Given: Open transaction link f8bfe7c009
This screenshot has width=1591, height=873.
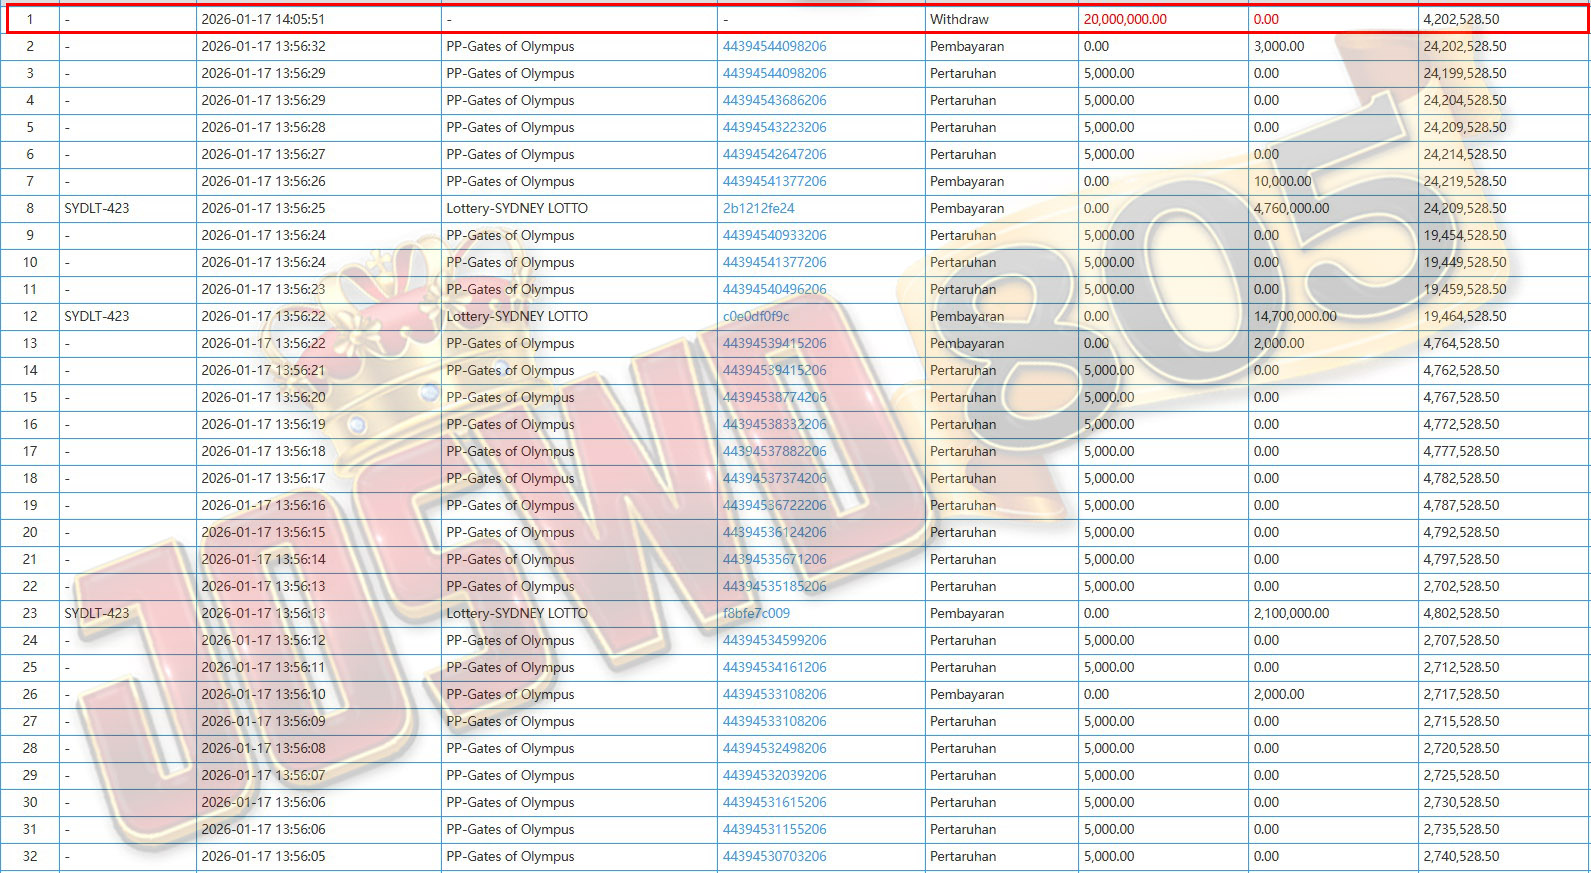Looking at the screenshot, I should 756,613.
